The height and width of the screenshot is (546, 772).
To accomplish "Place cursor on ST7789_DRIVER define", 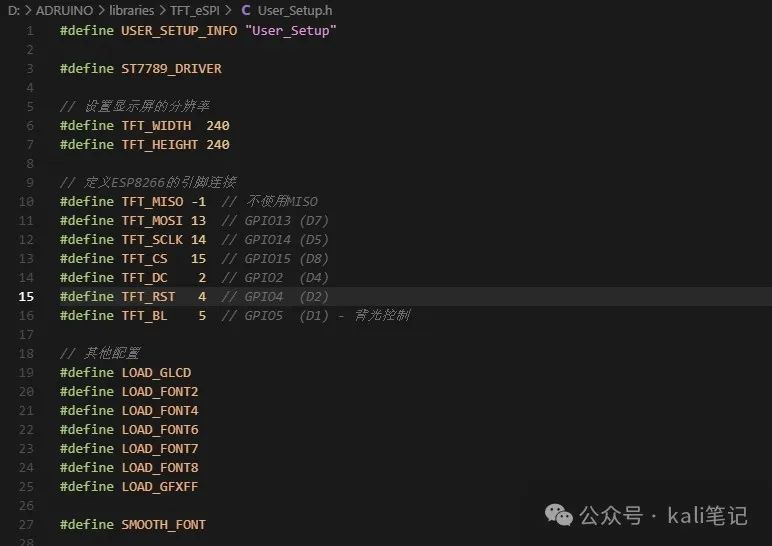I will click(171, 68).
